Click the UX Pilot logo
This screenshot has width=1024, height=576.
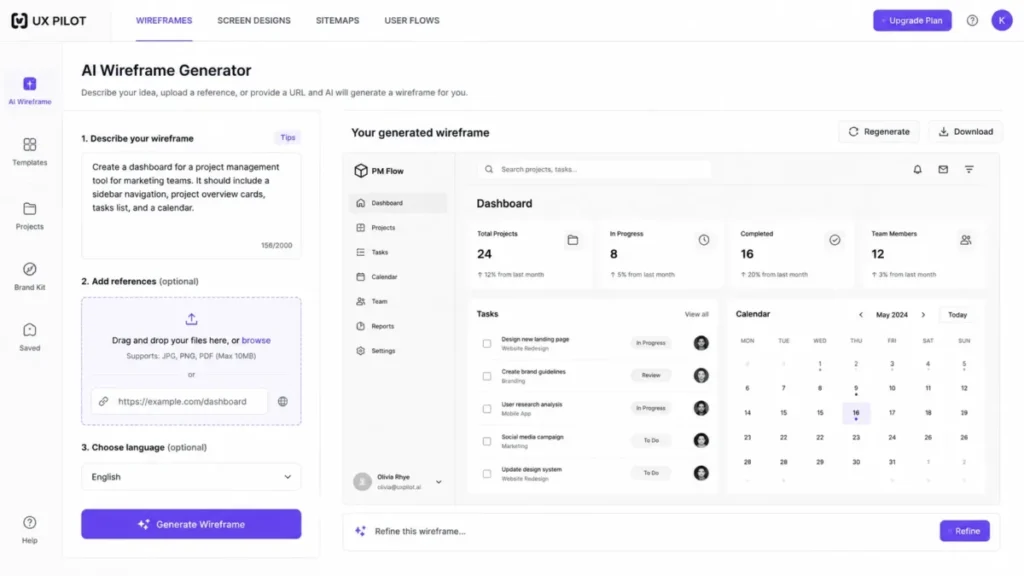tap(49, 20)
